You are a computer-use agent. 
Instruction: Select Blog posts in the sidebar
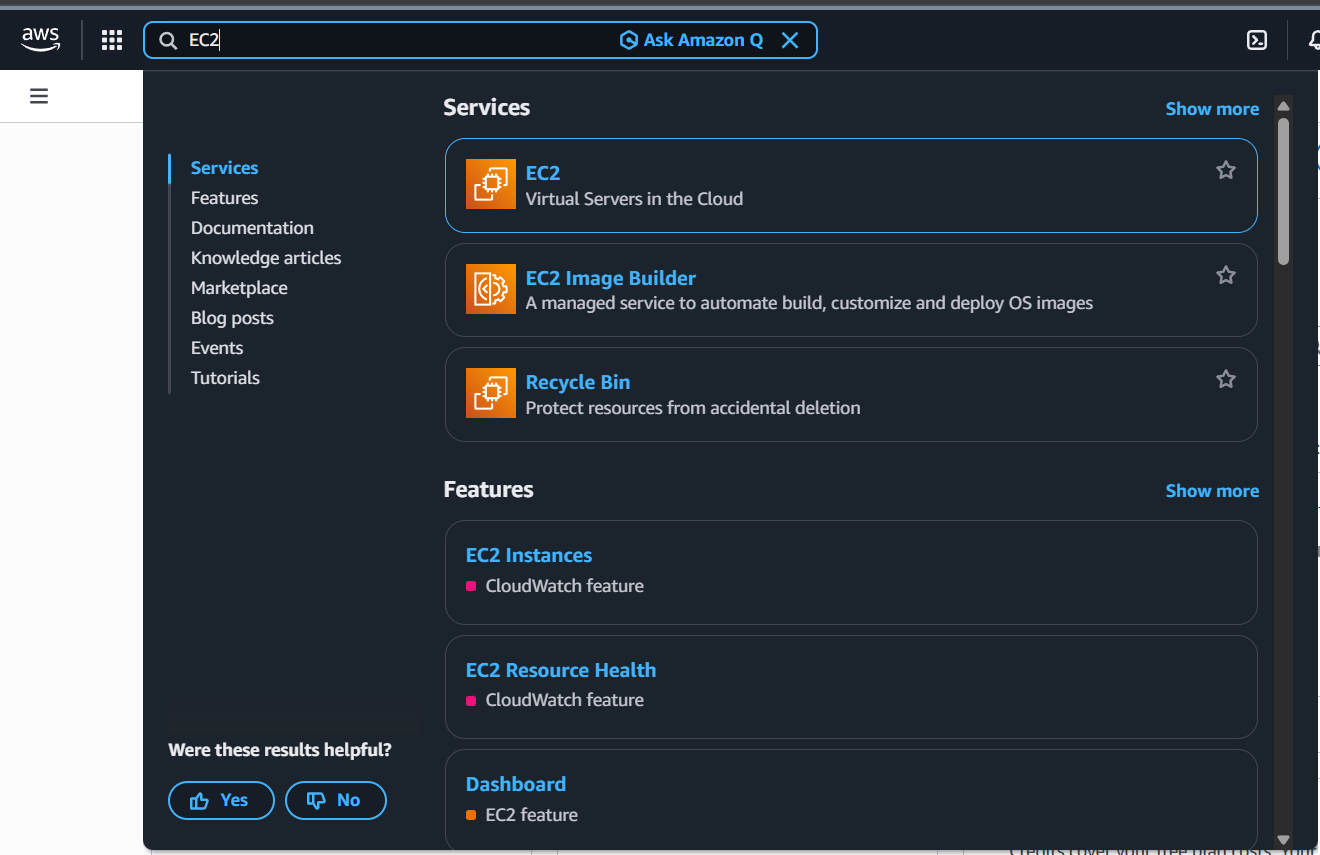pos(232,318)
